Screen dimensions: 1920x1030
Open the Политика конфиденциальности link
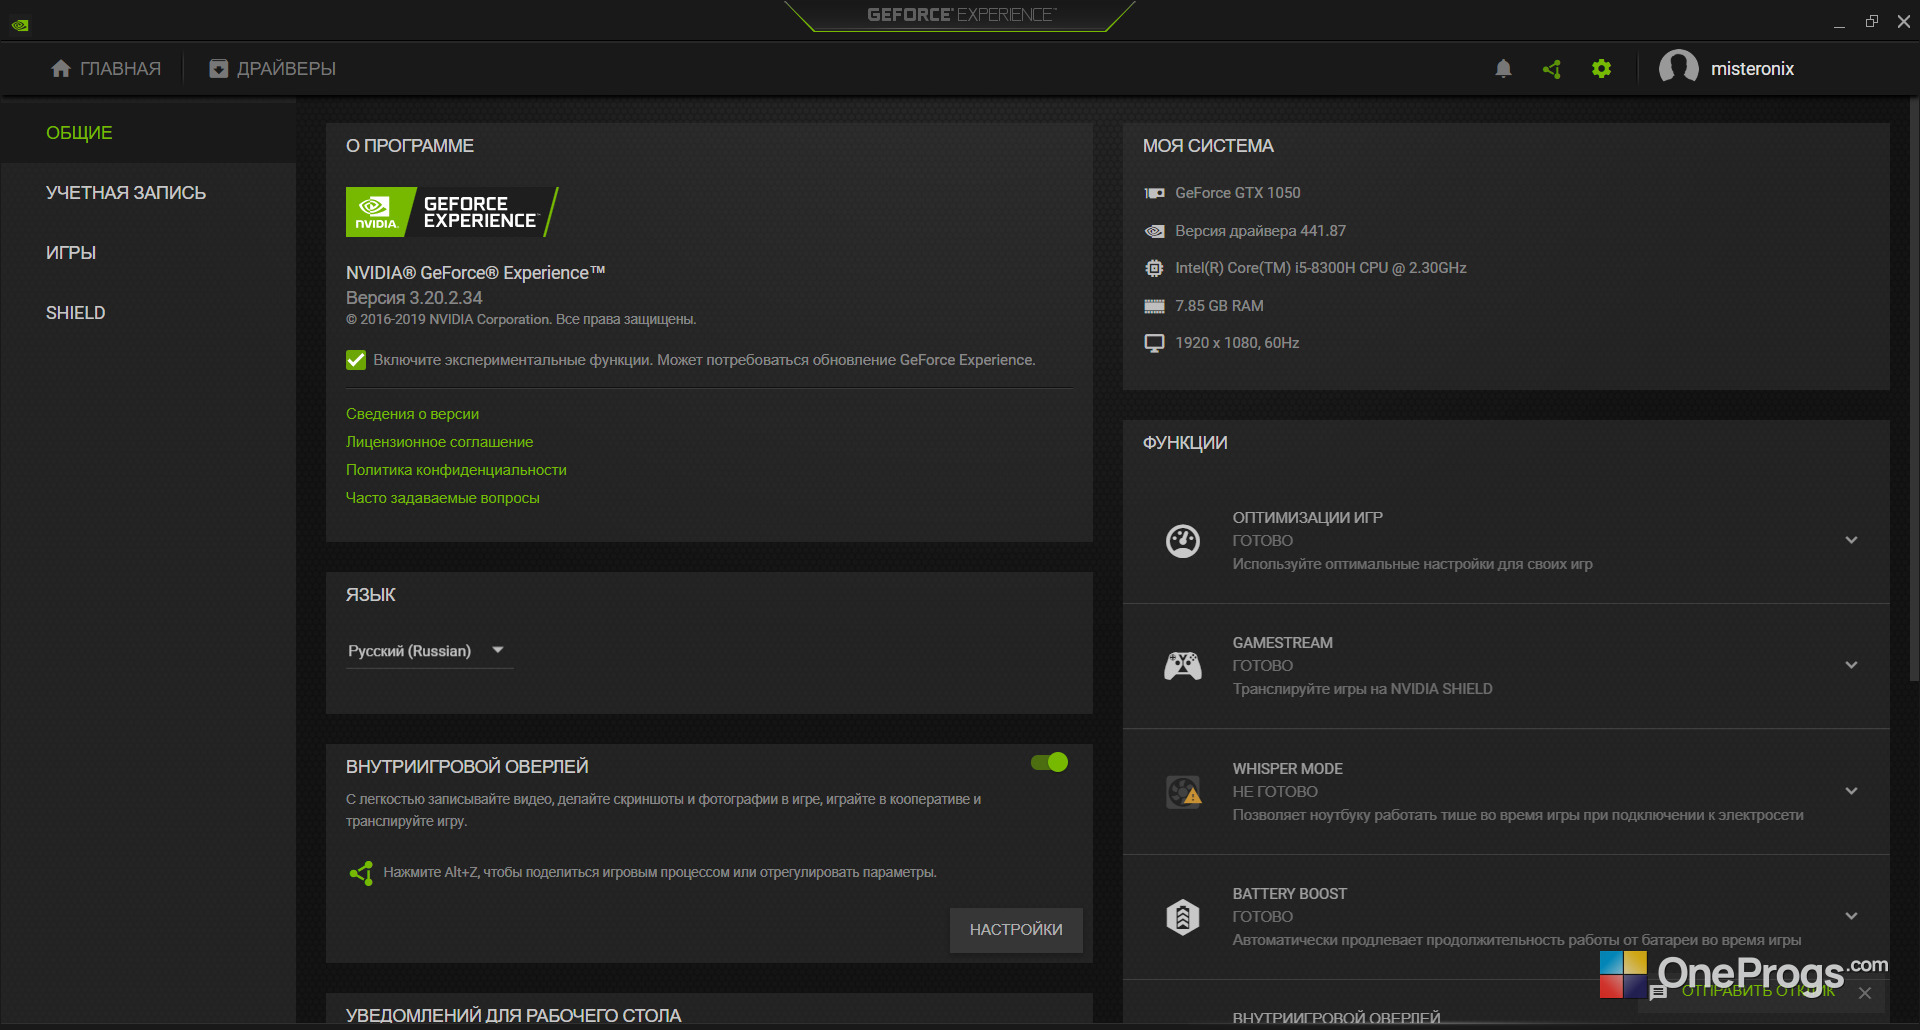click(456, 470)
